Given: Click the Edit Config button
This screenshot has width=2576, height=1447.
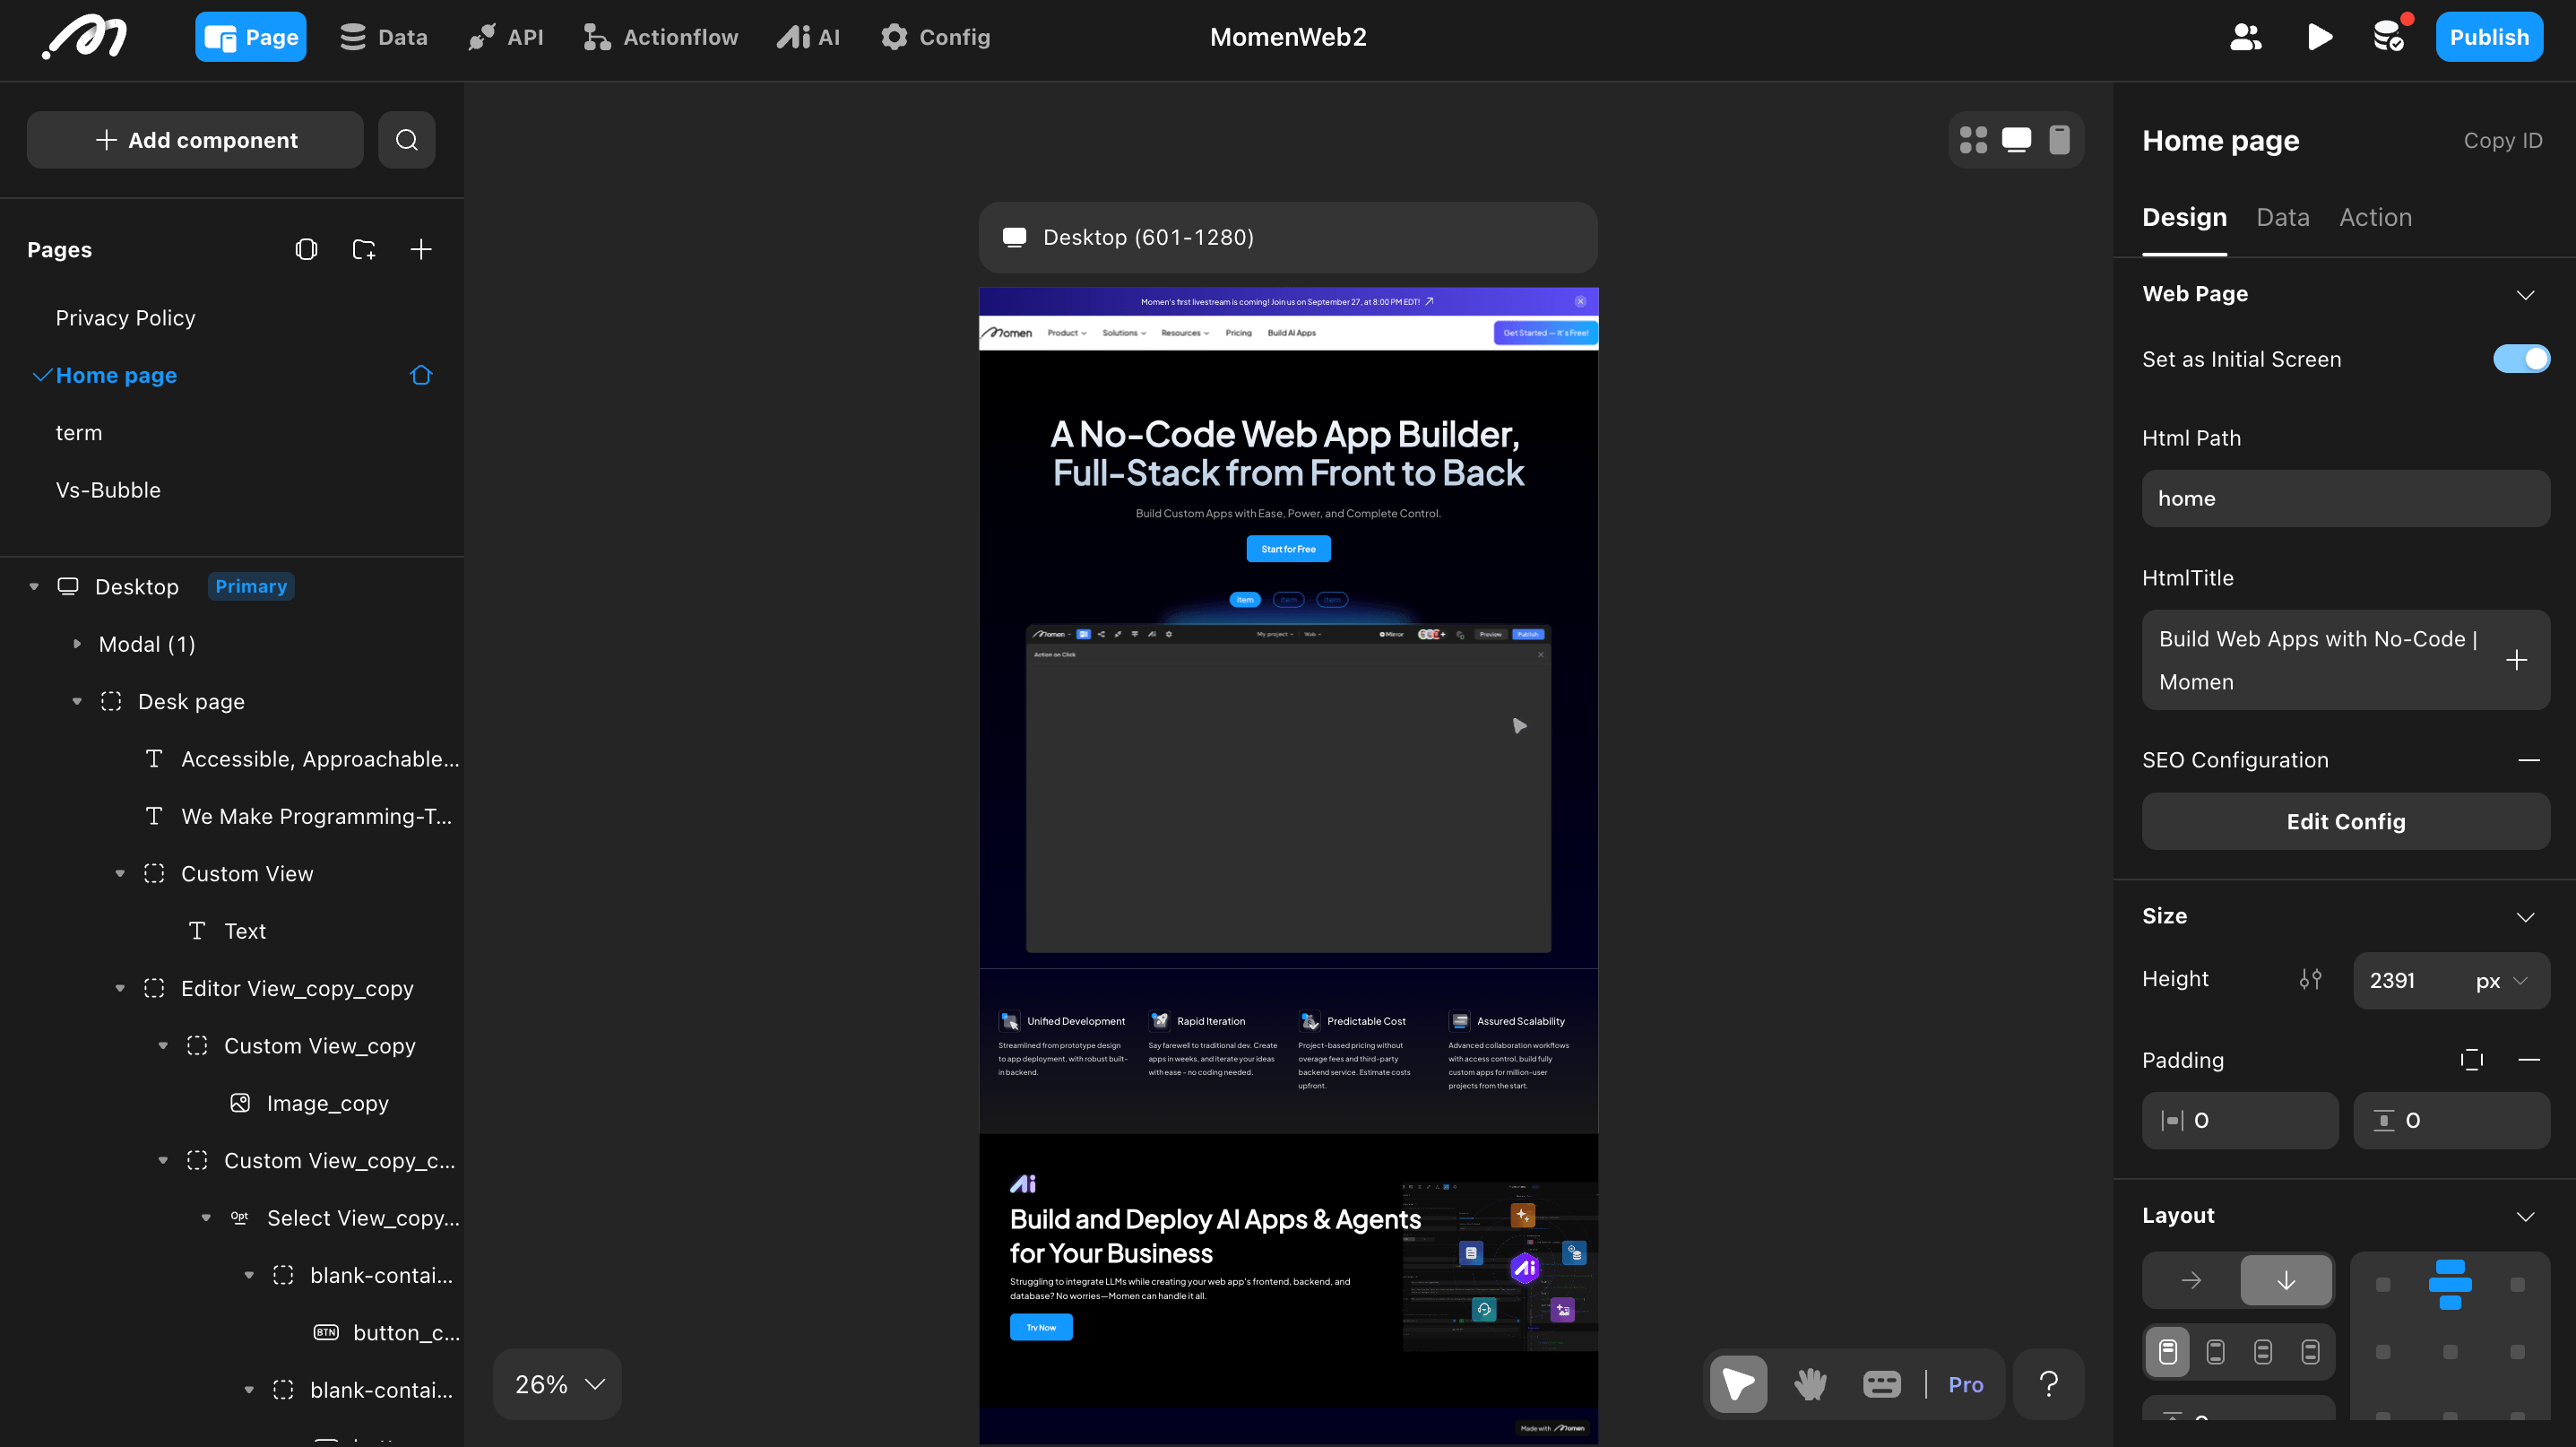Looking at the screenshot, I should [2345, 822].
